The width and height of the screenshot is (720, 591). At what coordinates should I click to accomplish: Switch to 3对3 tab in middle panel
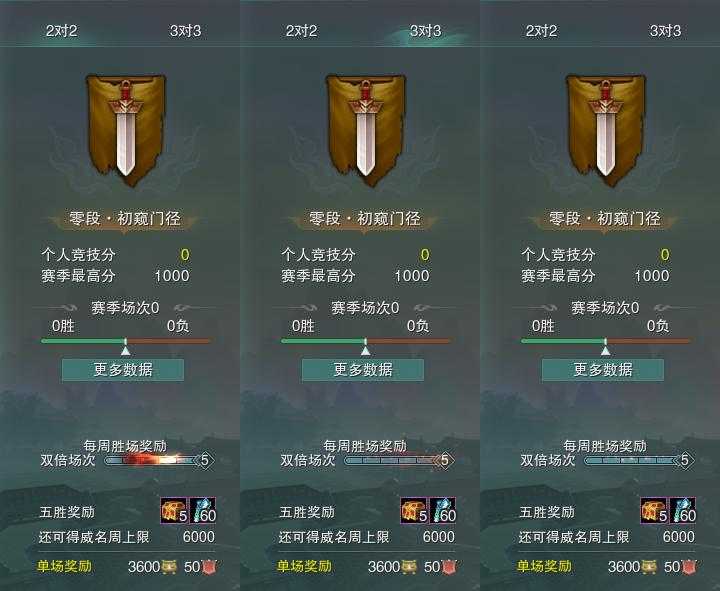(x=426, y=31)
